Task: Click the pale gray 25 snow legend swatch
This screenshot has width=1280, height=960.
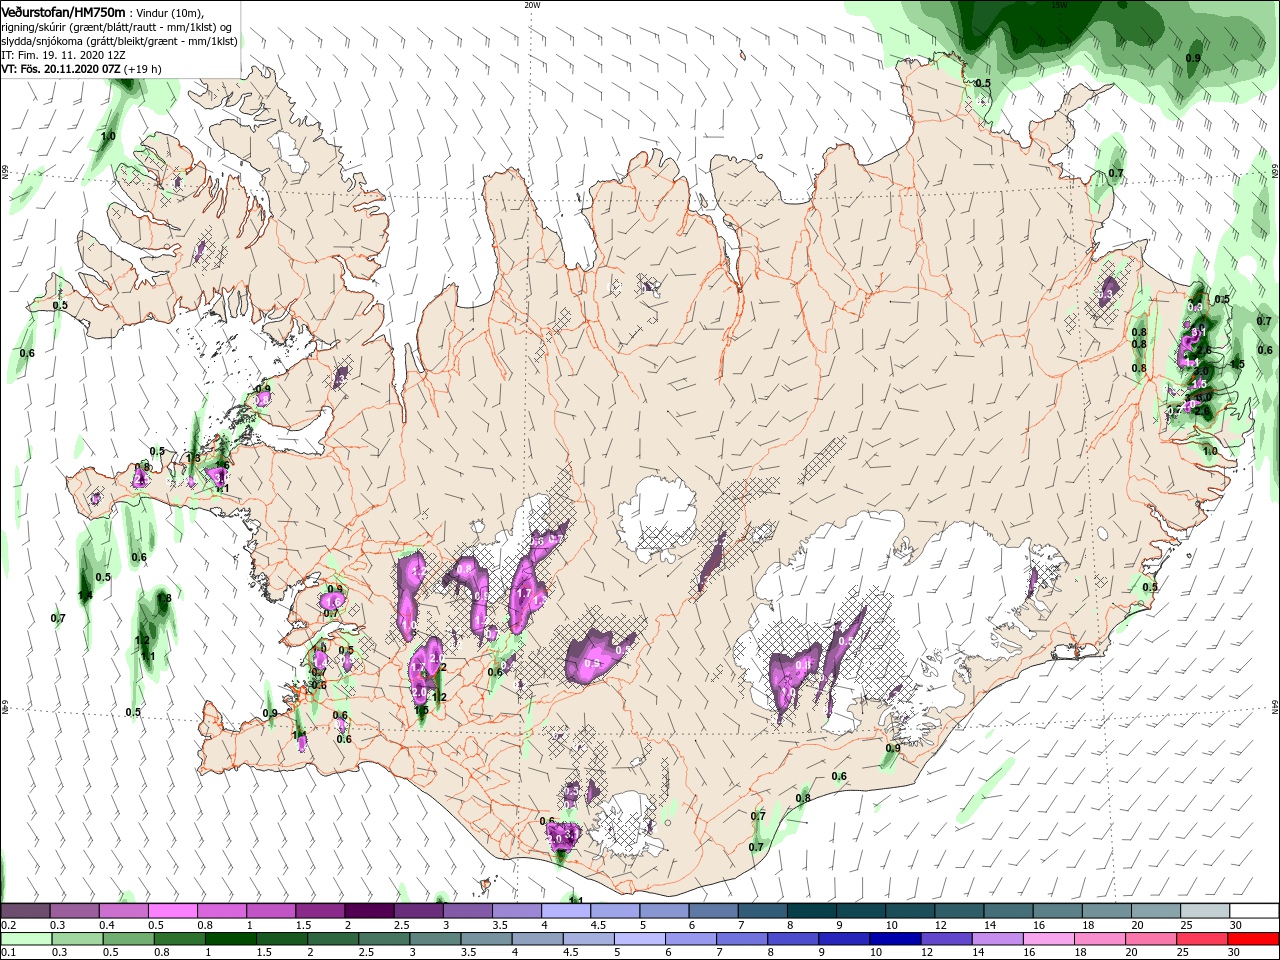Action: [1205, 911]
